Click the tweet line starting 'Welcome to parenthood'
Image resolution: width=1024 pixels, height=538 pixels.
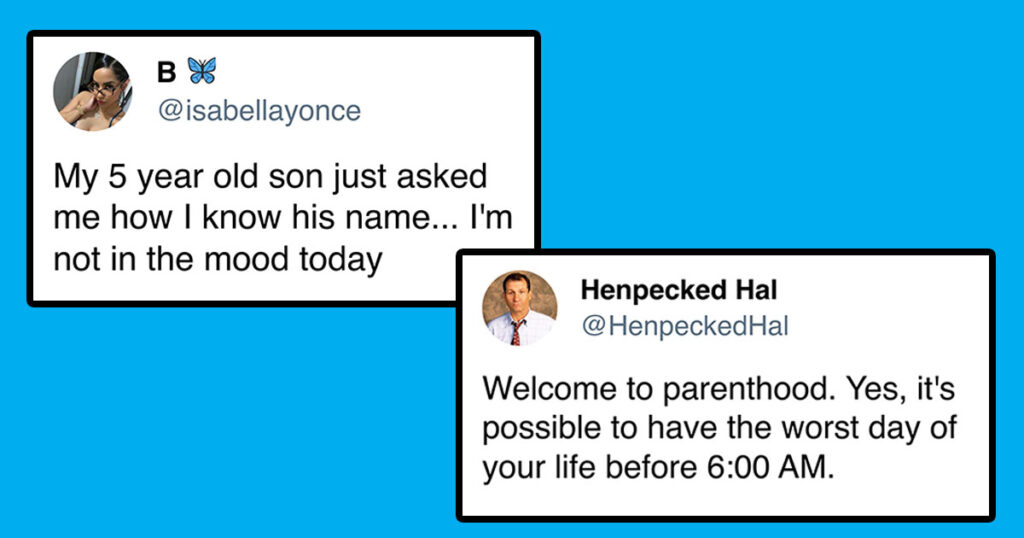718,389
